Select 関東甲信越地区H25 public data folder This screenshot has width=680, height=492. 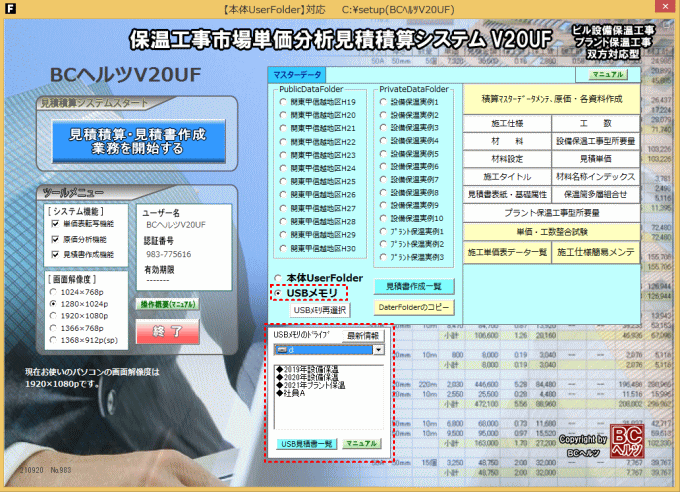coord(283,181)
